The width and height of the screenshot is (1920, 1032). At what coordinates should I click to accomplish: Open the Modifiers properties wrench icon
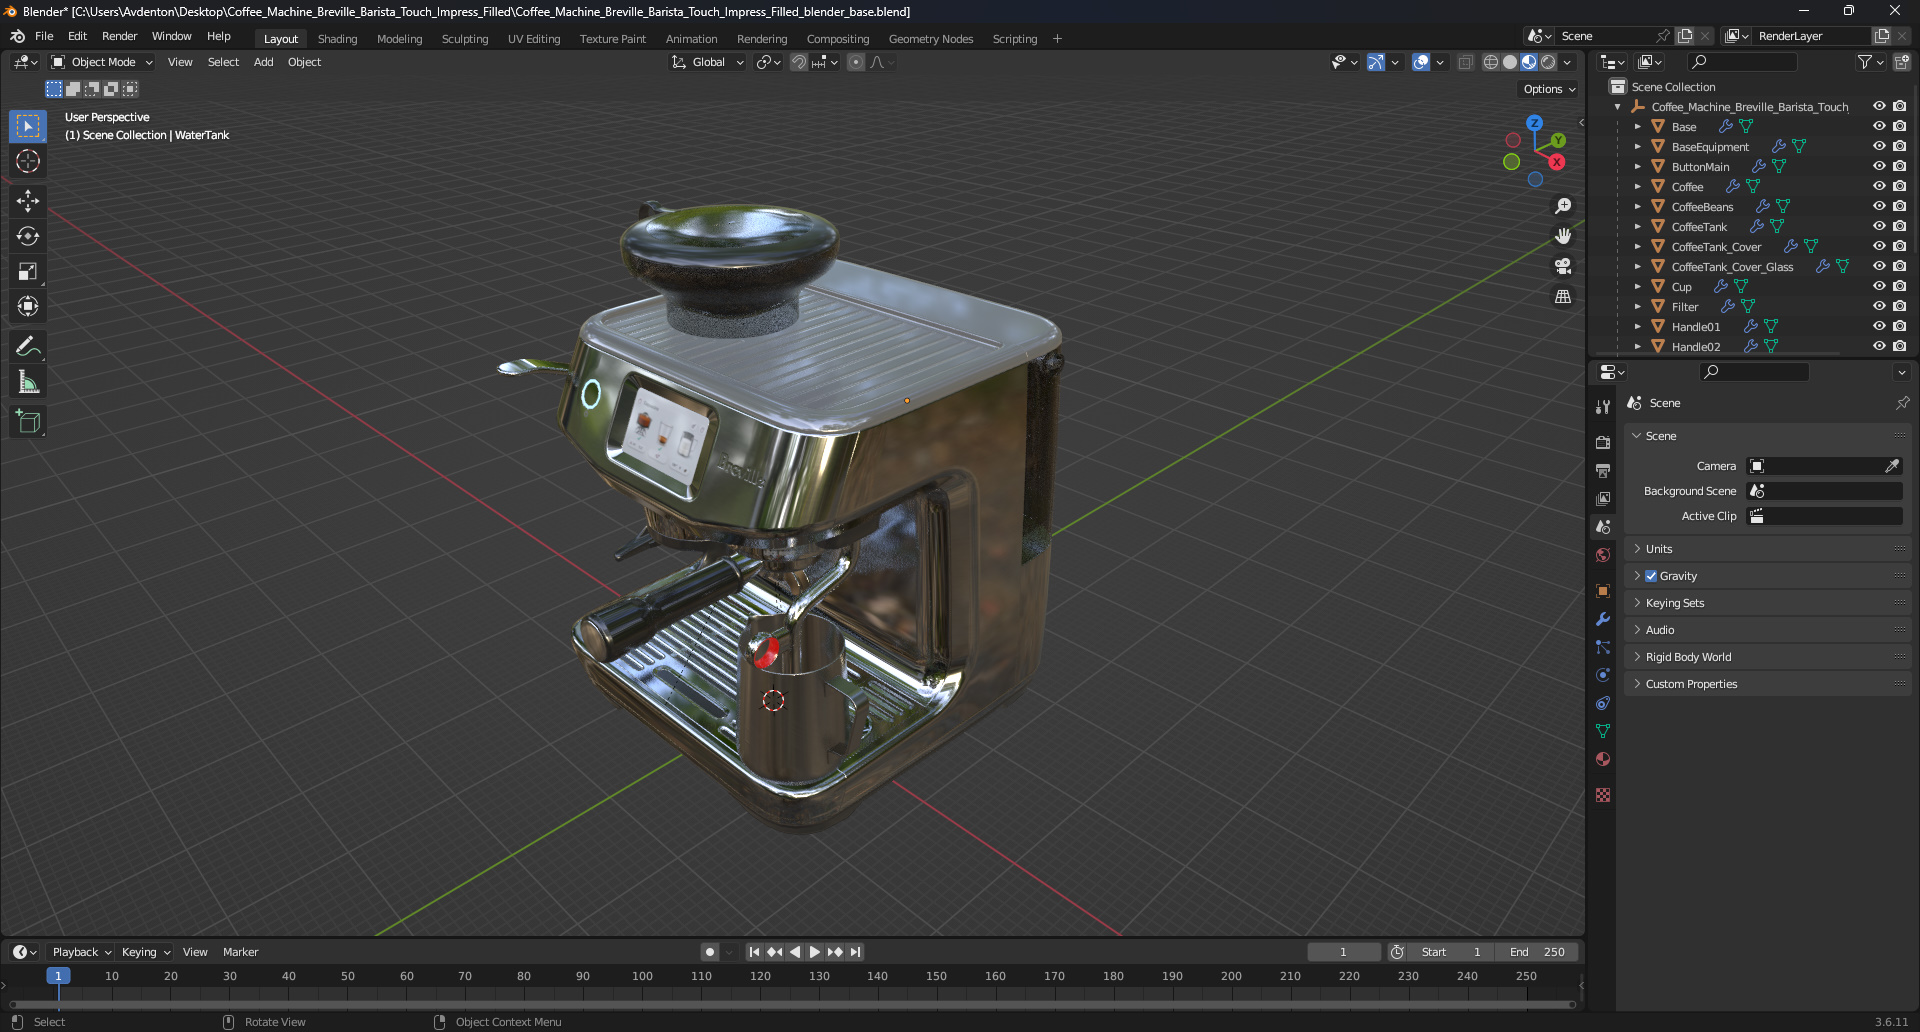click(1603, 619)
